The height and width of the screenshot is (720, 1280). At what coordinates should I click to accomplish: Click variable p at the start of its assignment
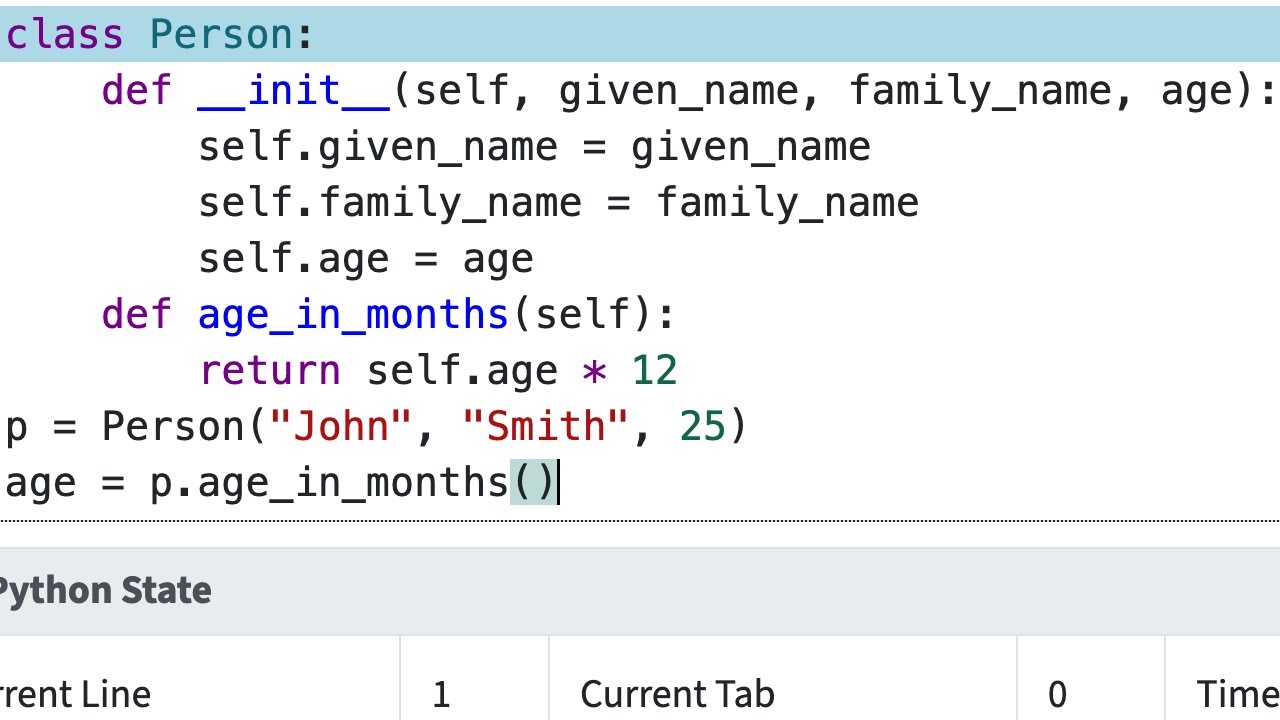(x=17, y=427)
